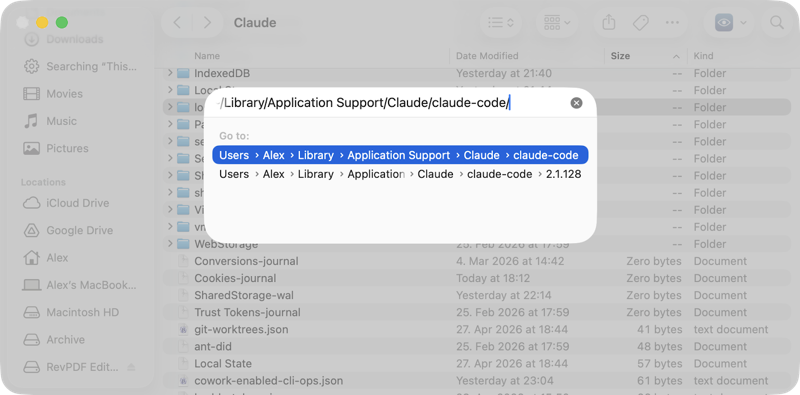Select the cowork-enabled-cli-ops.json file
This screenshot has height=395, width=800.
(x=476, y=381)
